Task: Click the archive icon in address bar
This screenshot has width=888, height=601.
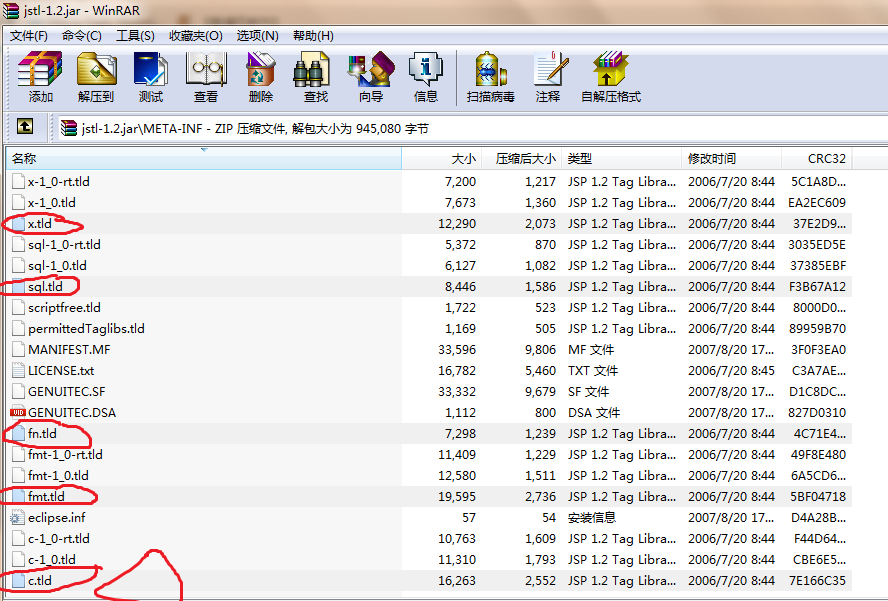Action: point(69,128)
